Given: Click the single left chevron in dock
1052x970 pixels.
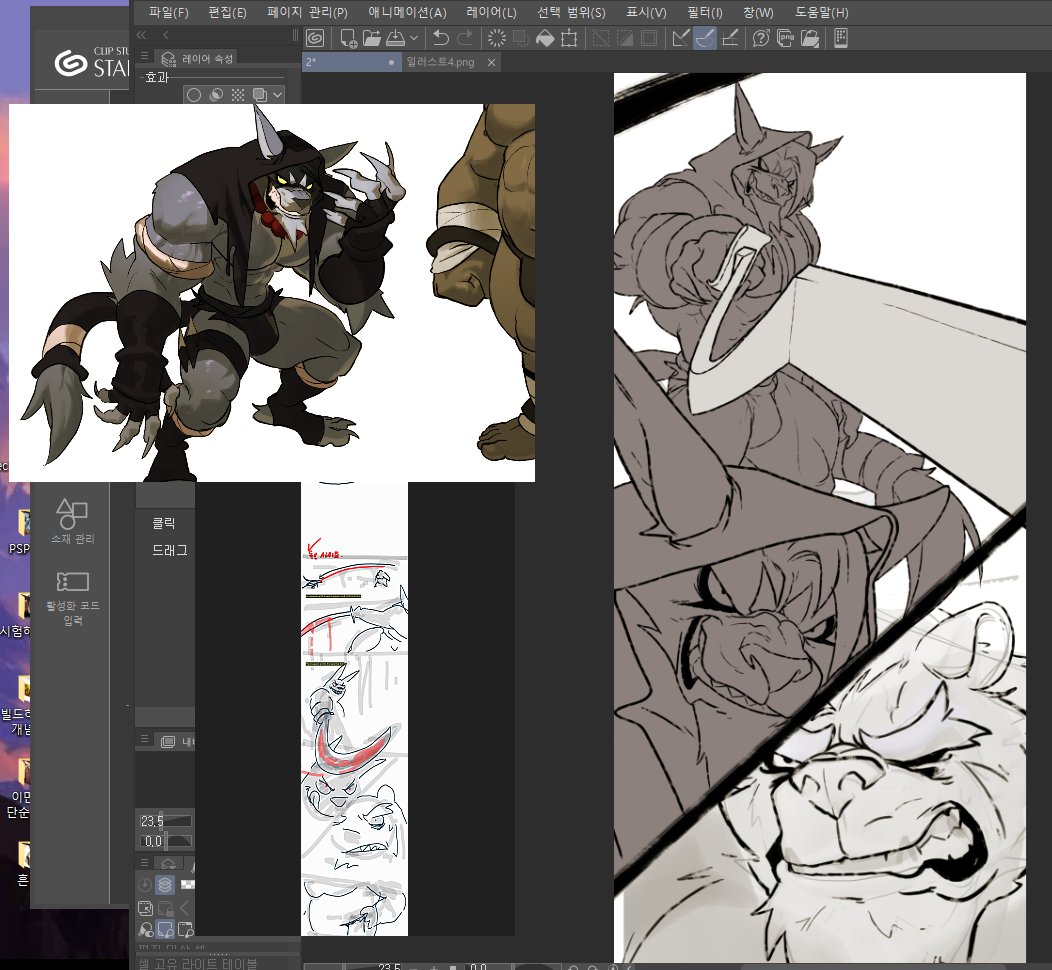Looking at the screenshot, I should (x=165, y=35).
